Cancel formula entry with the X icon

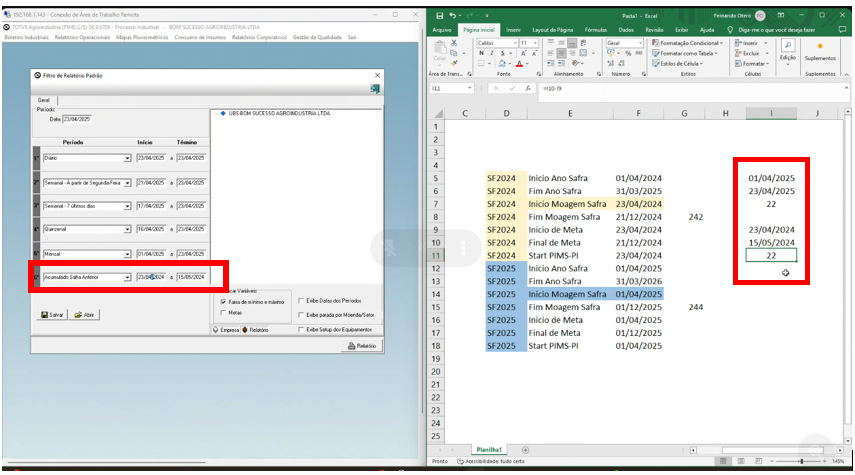[x=496, y=88]
